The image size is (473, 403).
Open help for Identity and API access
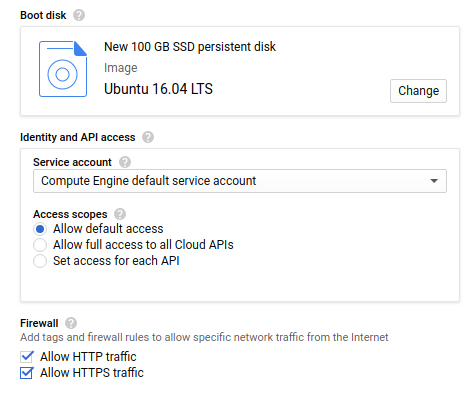(x=148, y=137)
